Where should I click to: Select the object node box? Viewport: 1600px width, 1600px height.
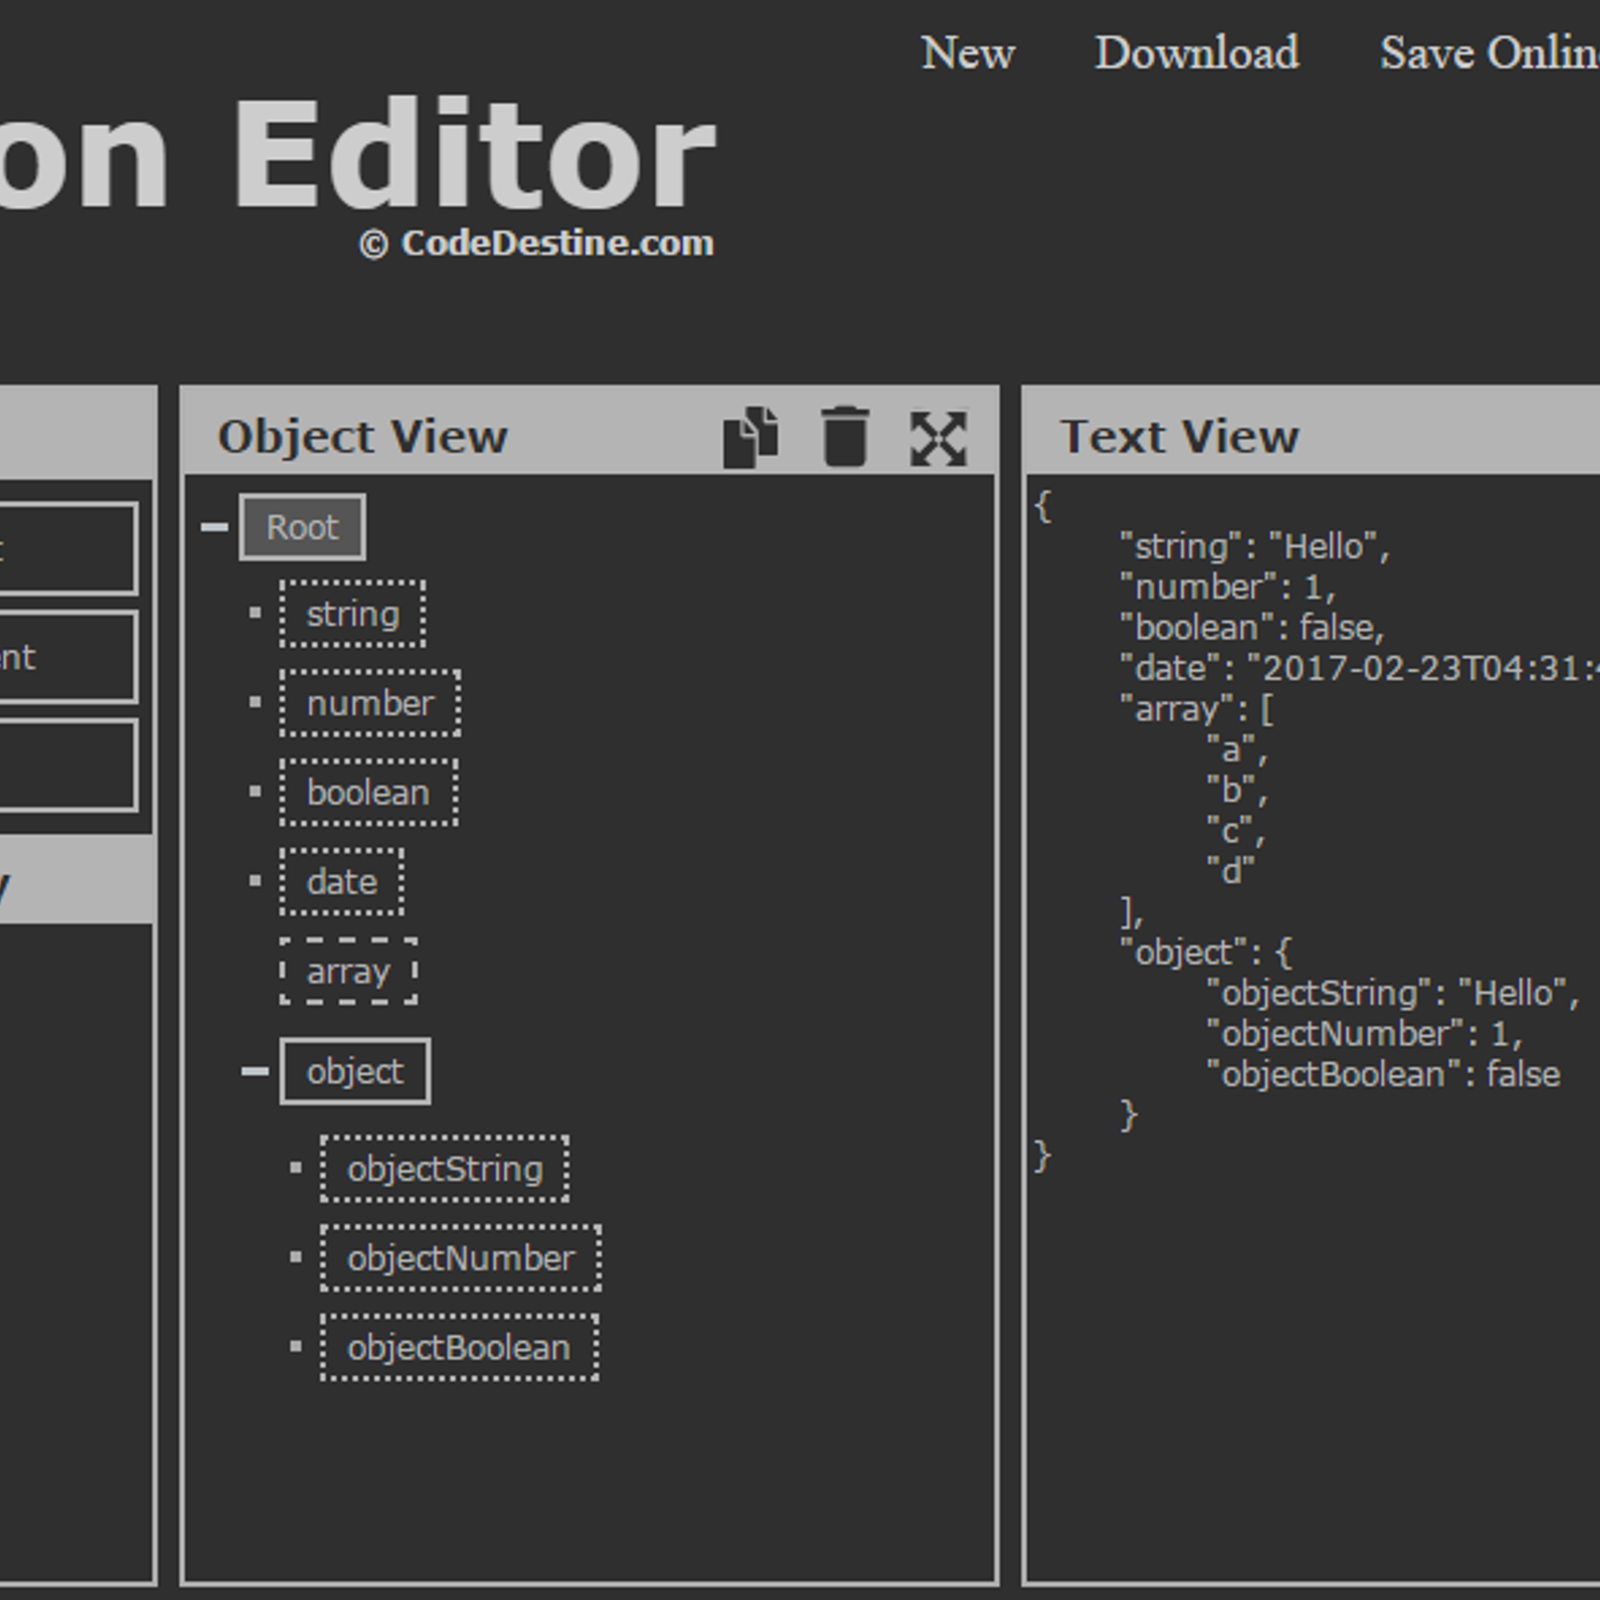[355, 1071]
